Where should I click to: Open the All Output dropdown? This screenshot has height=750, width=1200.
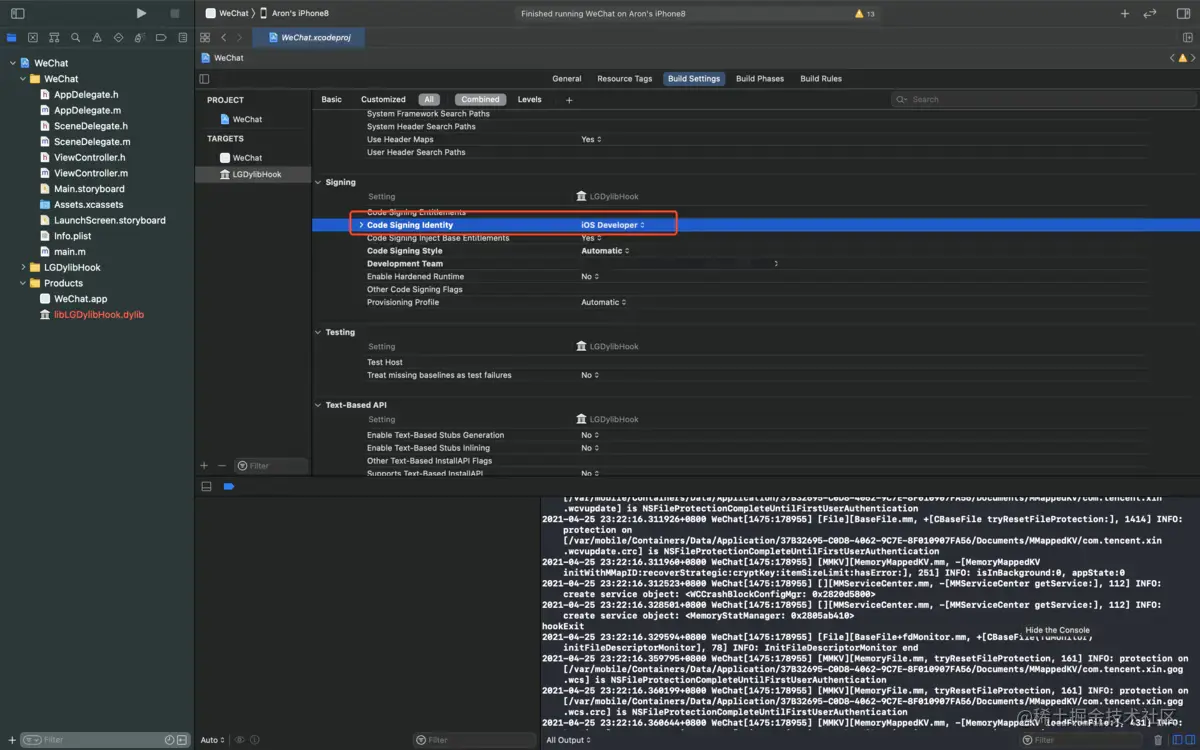[x=568, y=740]
